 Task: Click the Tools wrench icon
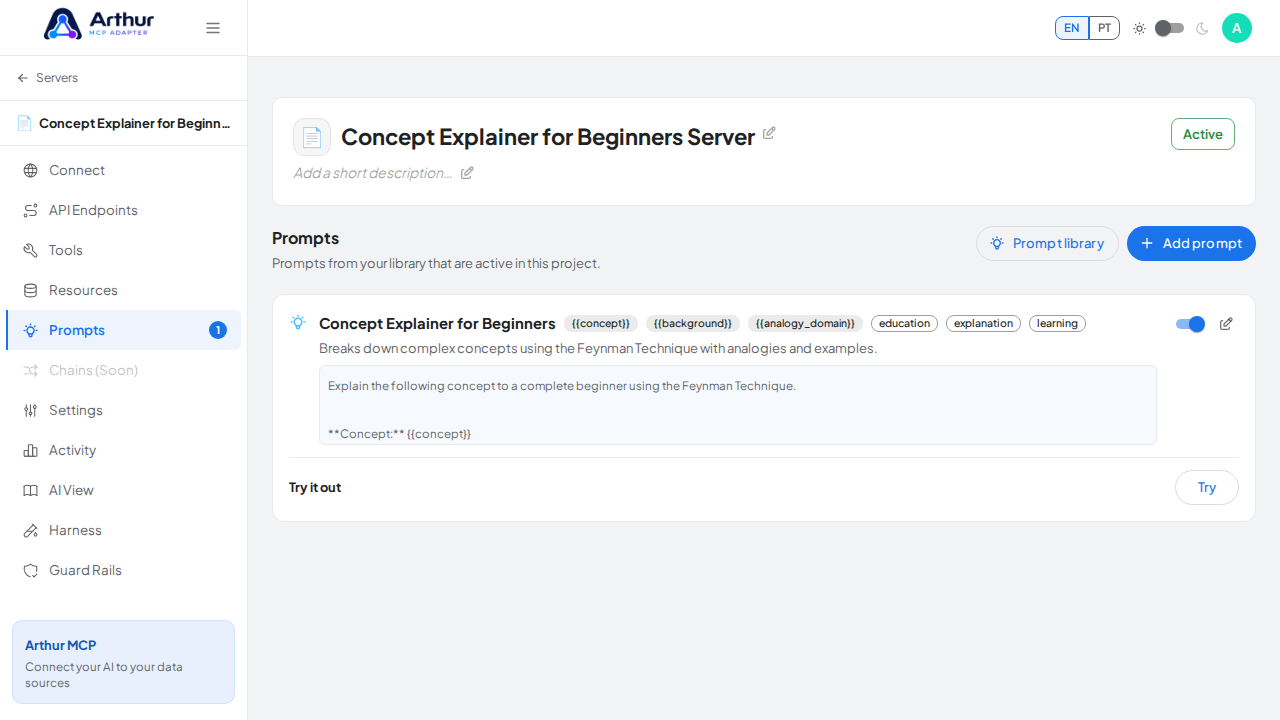[x=30, y=250]
